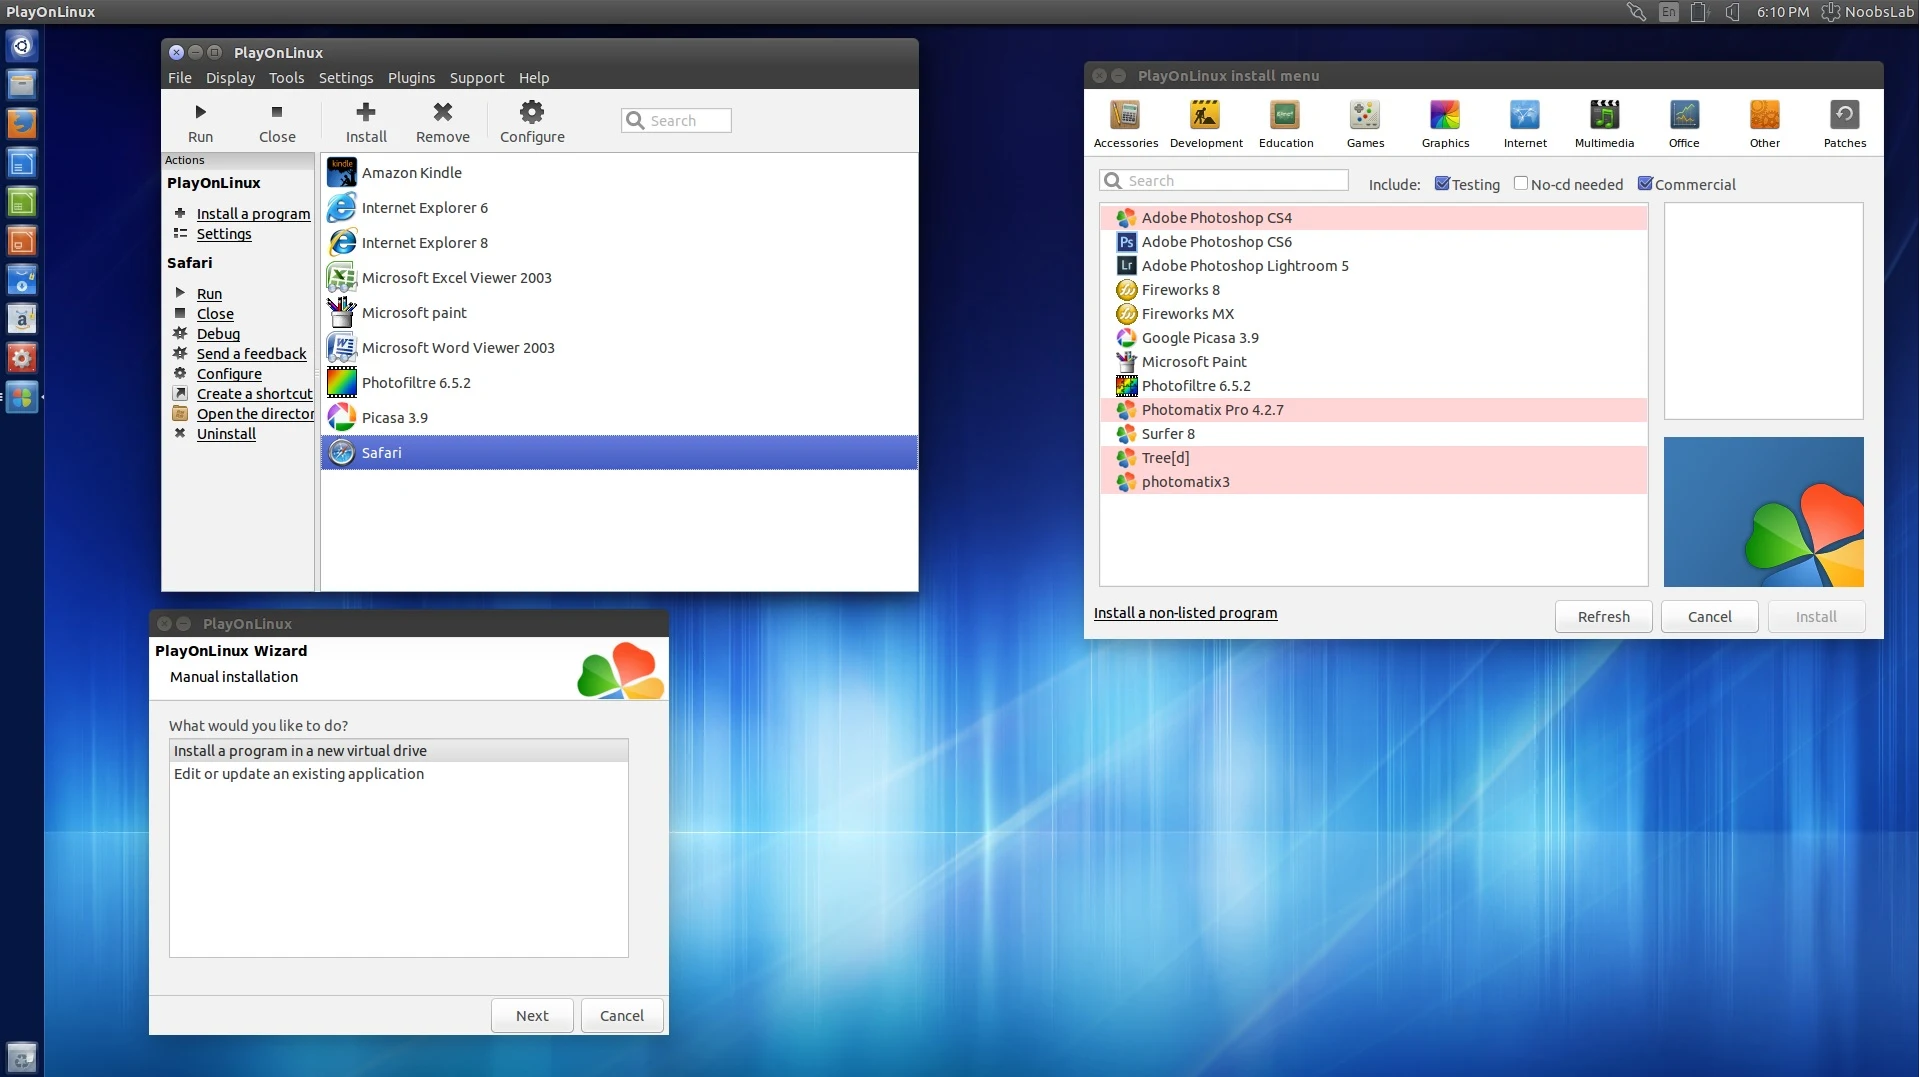This screenshot has width=1919, height=1077.
Task: Select Internet Explorer 6 in program list
Action: coord(619,208)
